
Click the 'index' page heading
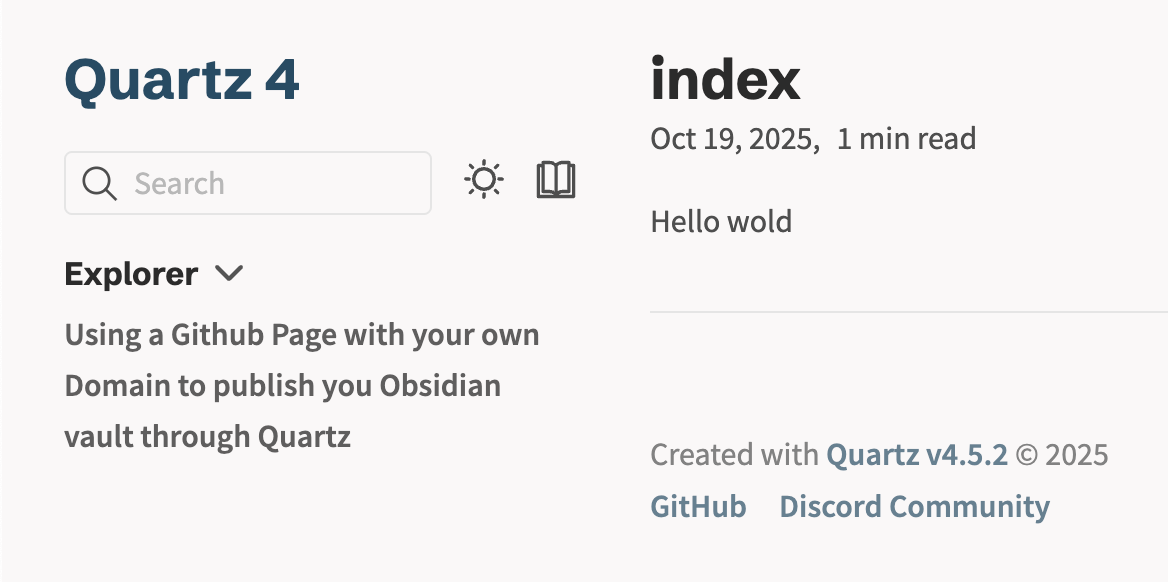click(x=725, y=80)
